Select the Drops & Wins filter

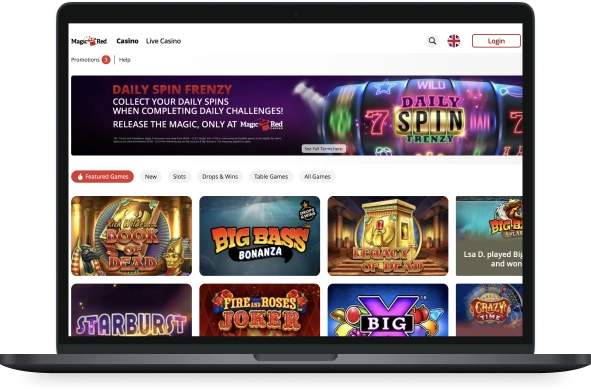tap(220, 176)
